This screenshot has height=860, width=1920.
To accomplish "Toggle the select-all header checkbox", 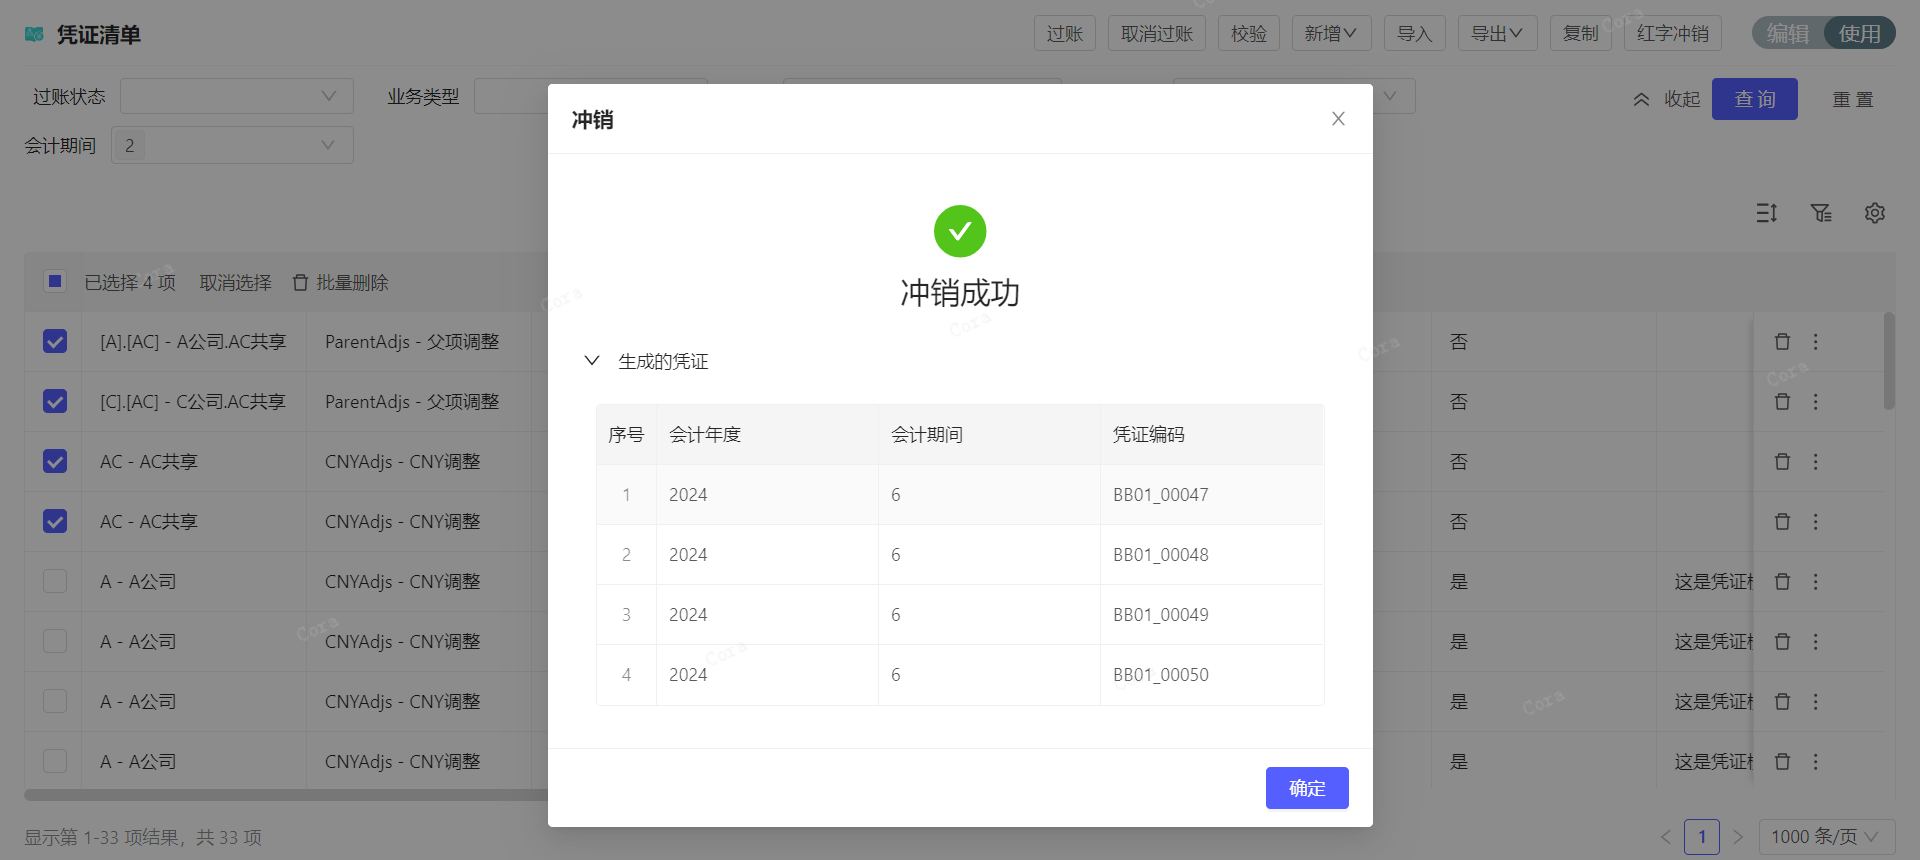I will pyautogui.click(x=55, y=282).
